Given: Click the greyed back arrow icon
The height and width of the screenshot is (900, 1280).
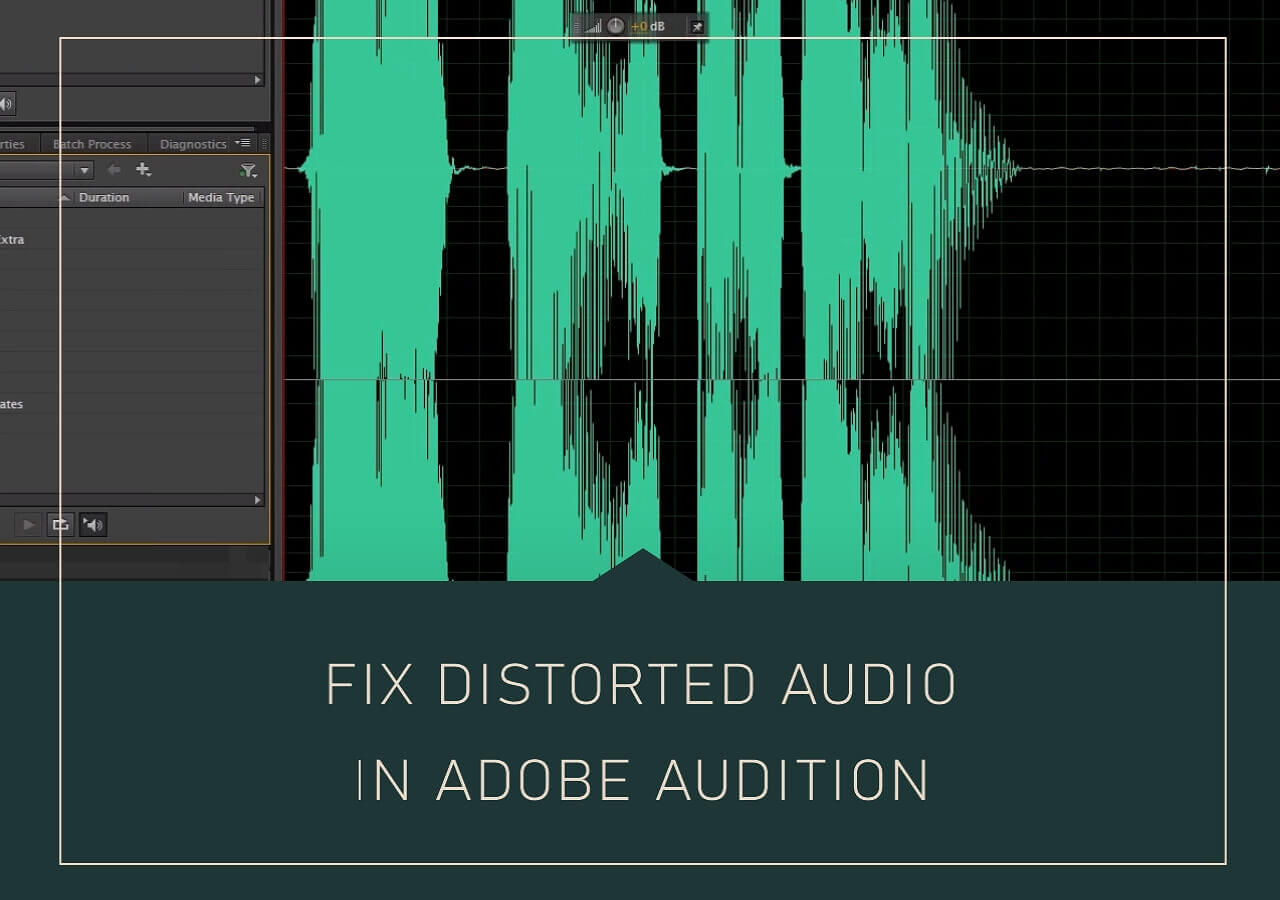Looking at the screenshot, I should 113,170.
